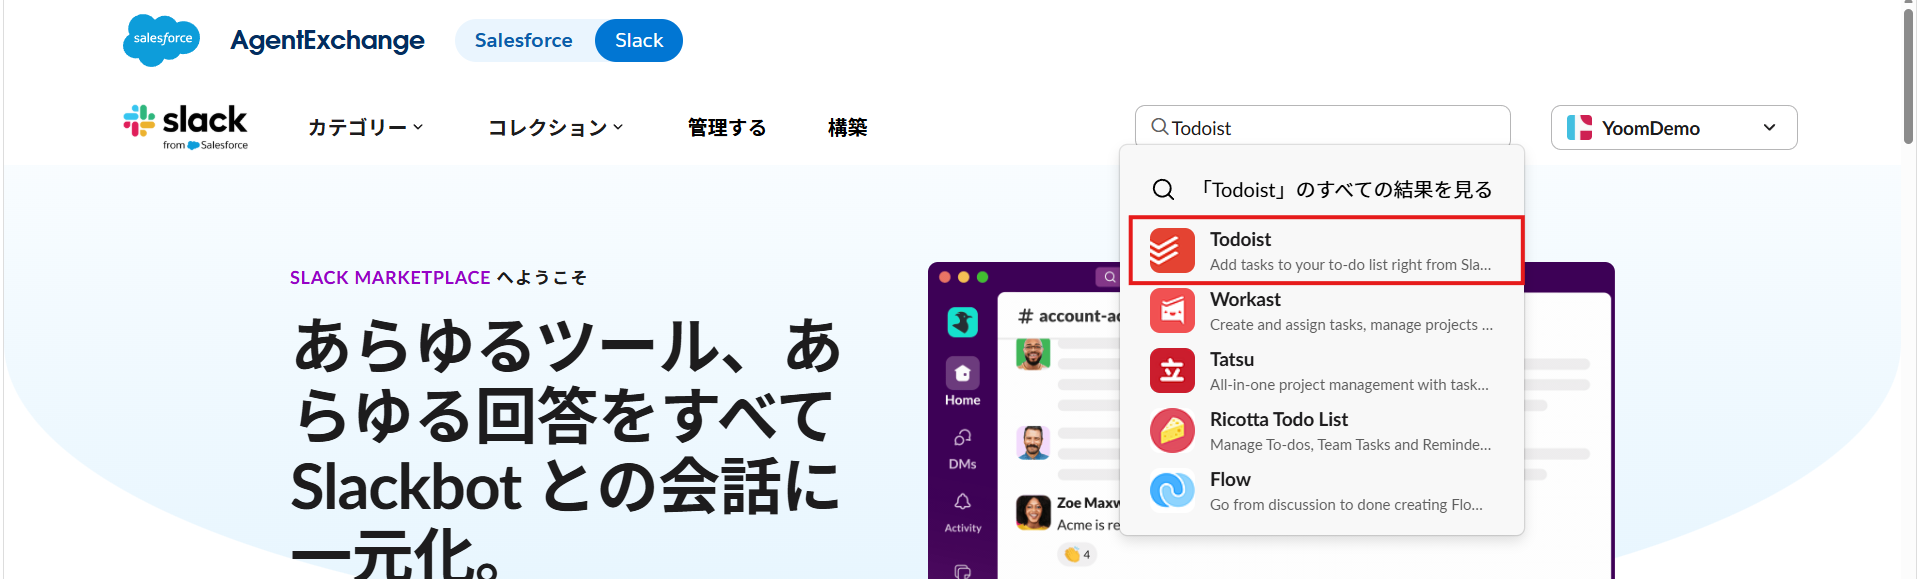Click Zoe Maxwell's avatar in the mockup
1920x579 pixels.
coord(1033,512)
